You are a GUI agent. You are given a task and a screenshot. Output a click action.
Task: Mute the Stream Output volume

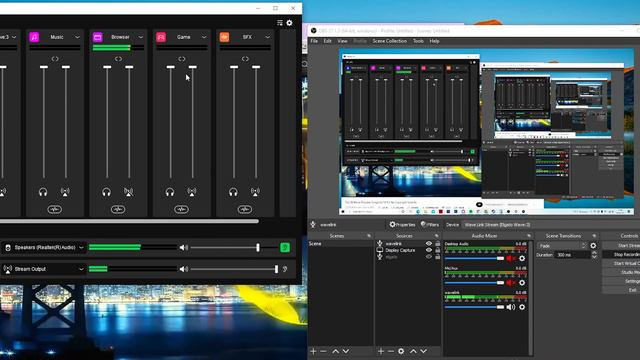[x=184, y=269]
